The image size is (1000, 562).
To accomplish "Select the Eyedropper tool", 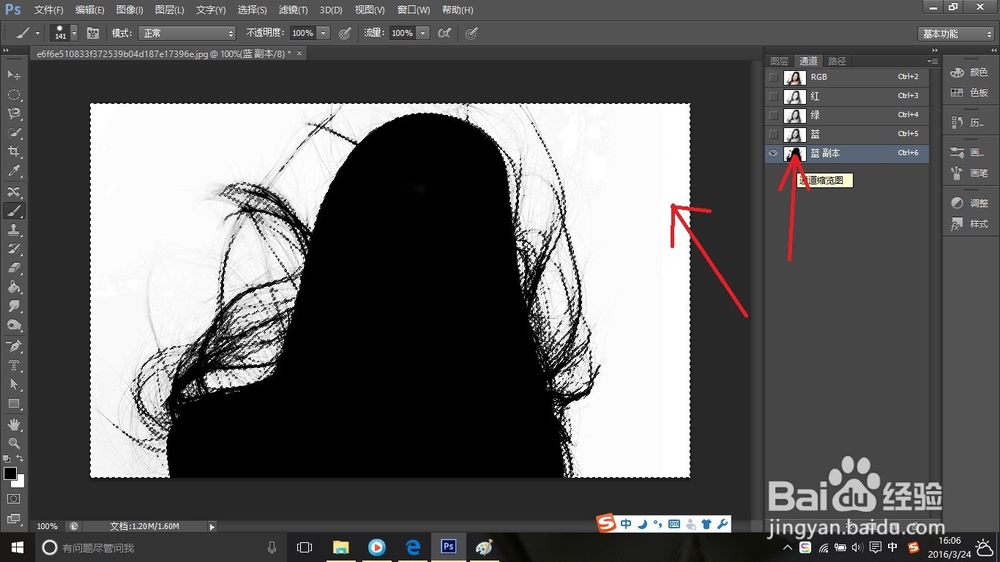I will click(13, 171).
